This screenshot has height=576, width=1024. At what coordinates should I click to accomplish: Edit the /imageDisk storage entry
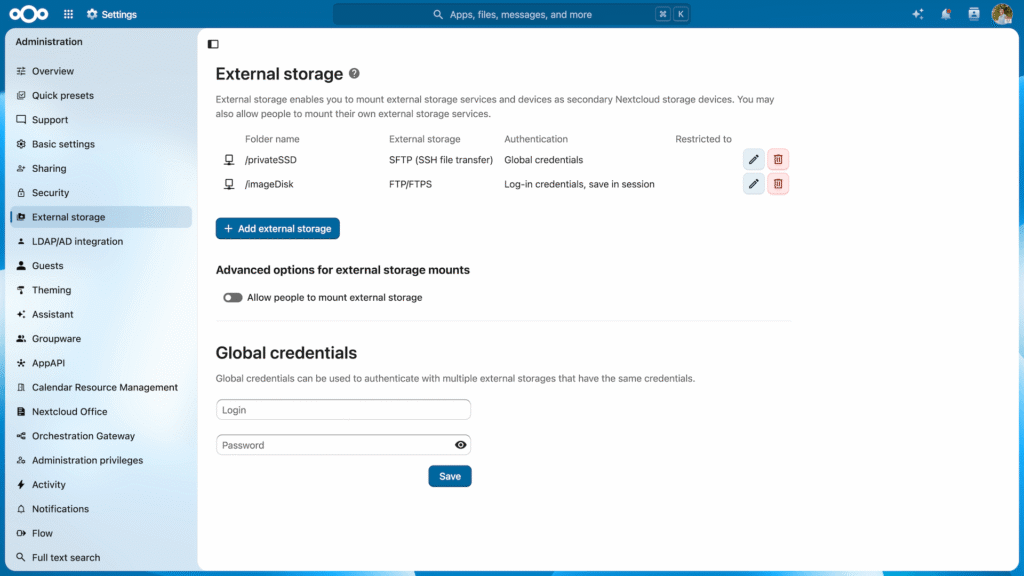pyautogui.click(x=754, y=184)
